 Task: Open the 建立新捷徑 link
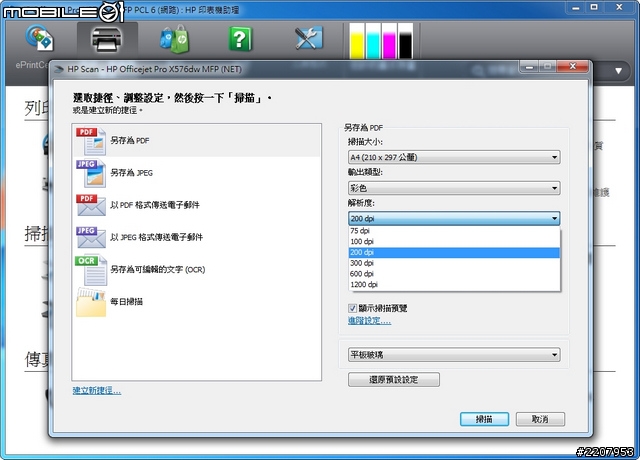pyautogui.click(x=97, y=391)
